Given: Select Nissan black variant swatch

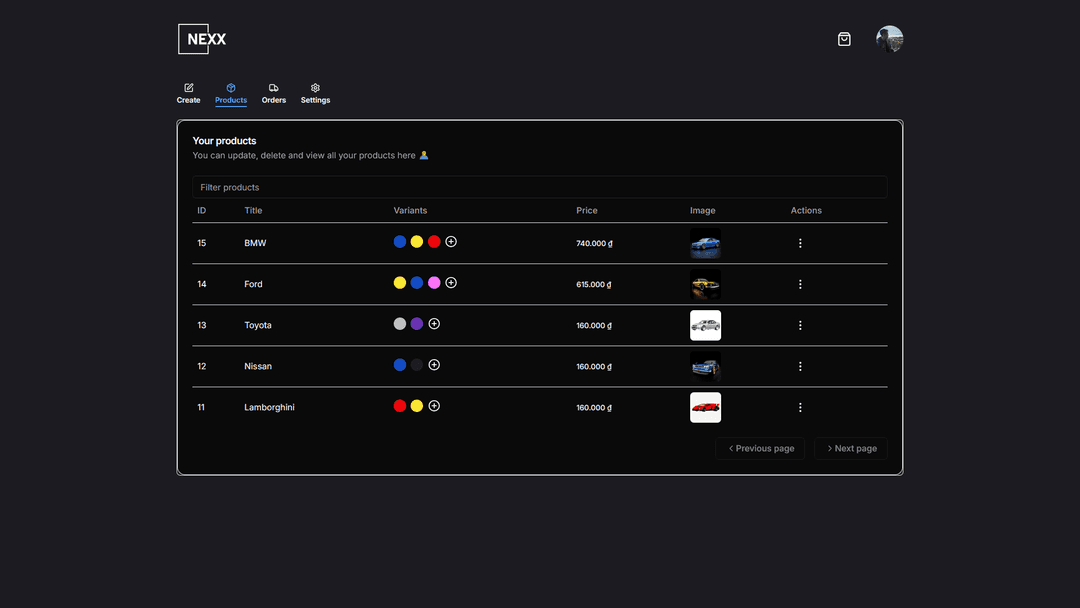Looking at the screenshot, I should pos(417,365).
